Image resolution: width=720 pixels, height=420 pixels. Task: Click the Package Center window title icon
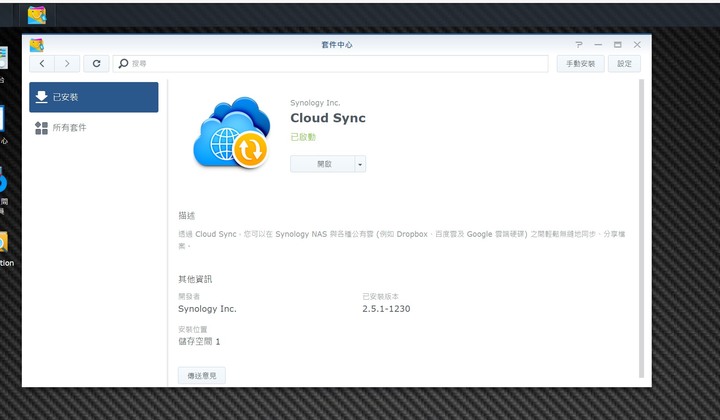[x=37, y=45]
